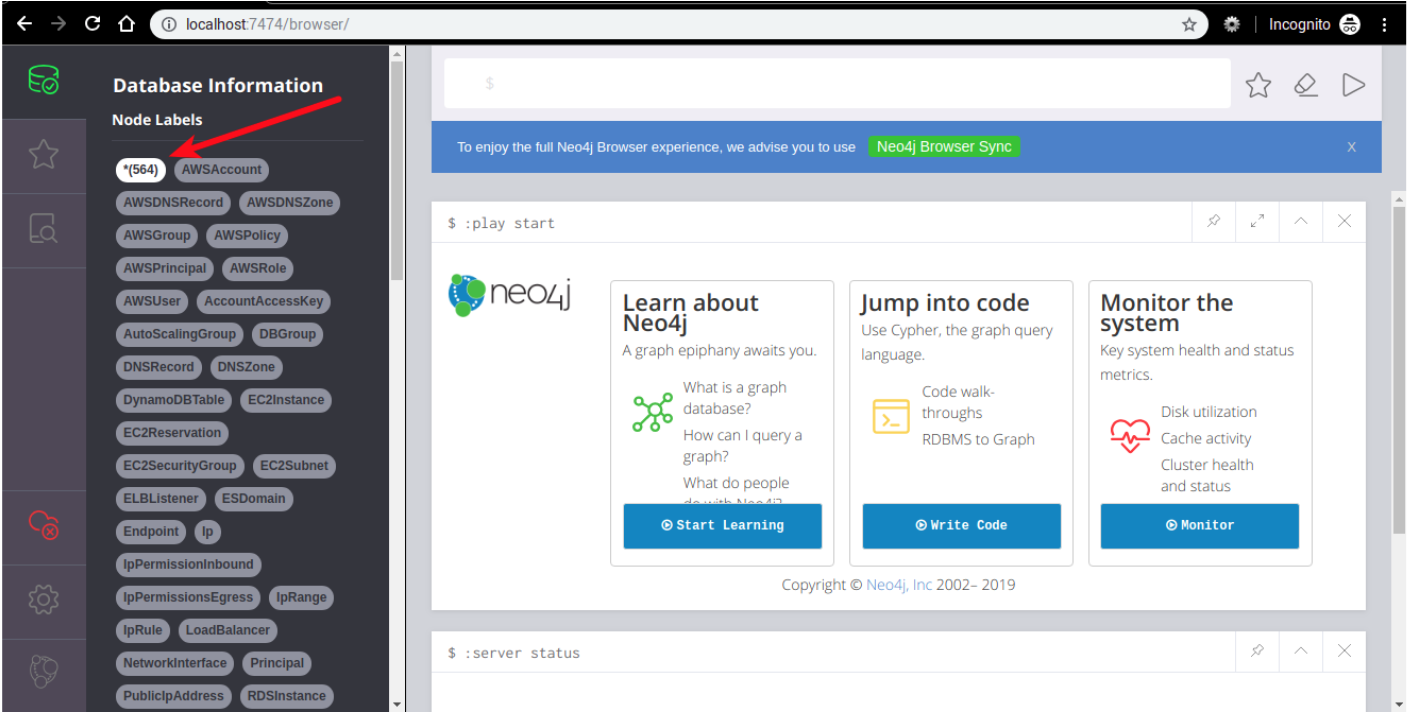This screenshot has height=714, width=1408.
Task: Open the Documents search sidebar icon
Action: click(x=43, y=229)
